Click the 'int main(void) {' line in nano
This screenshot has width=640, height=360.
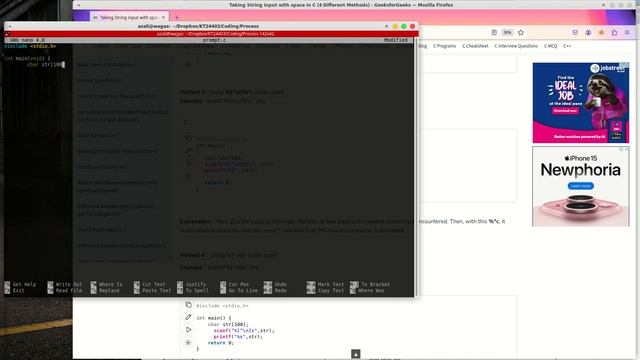(27, 58)
